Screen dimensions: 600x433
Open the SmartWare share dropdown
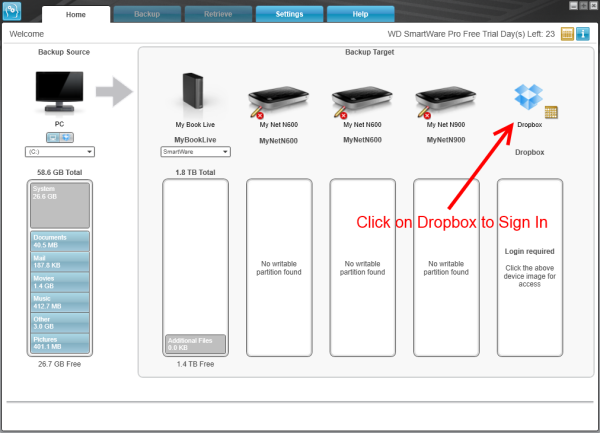[196, 152]
